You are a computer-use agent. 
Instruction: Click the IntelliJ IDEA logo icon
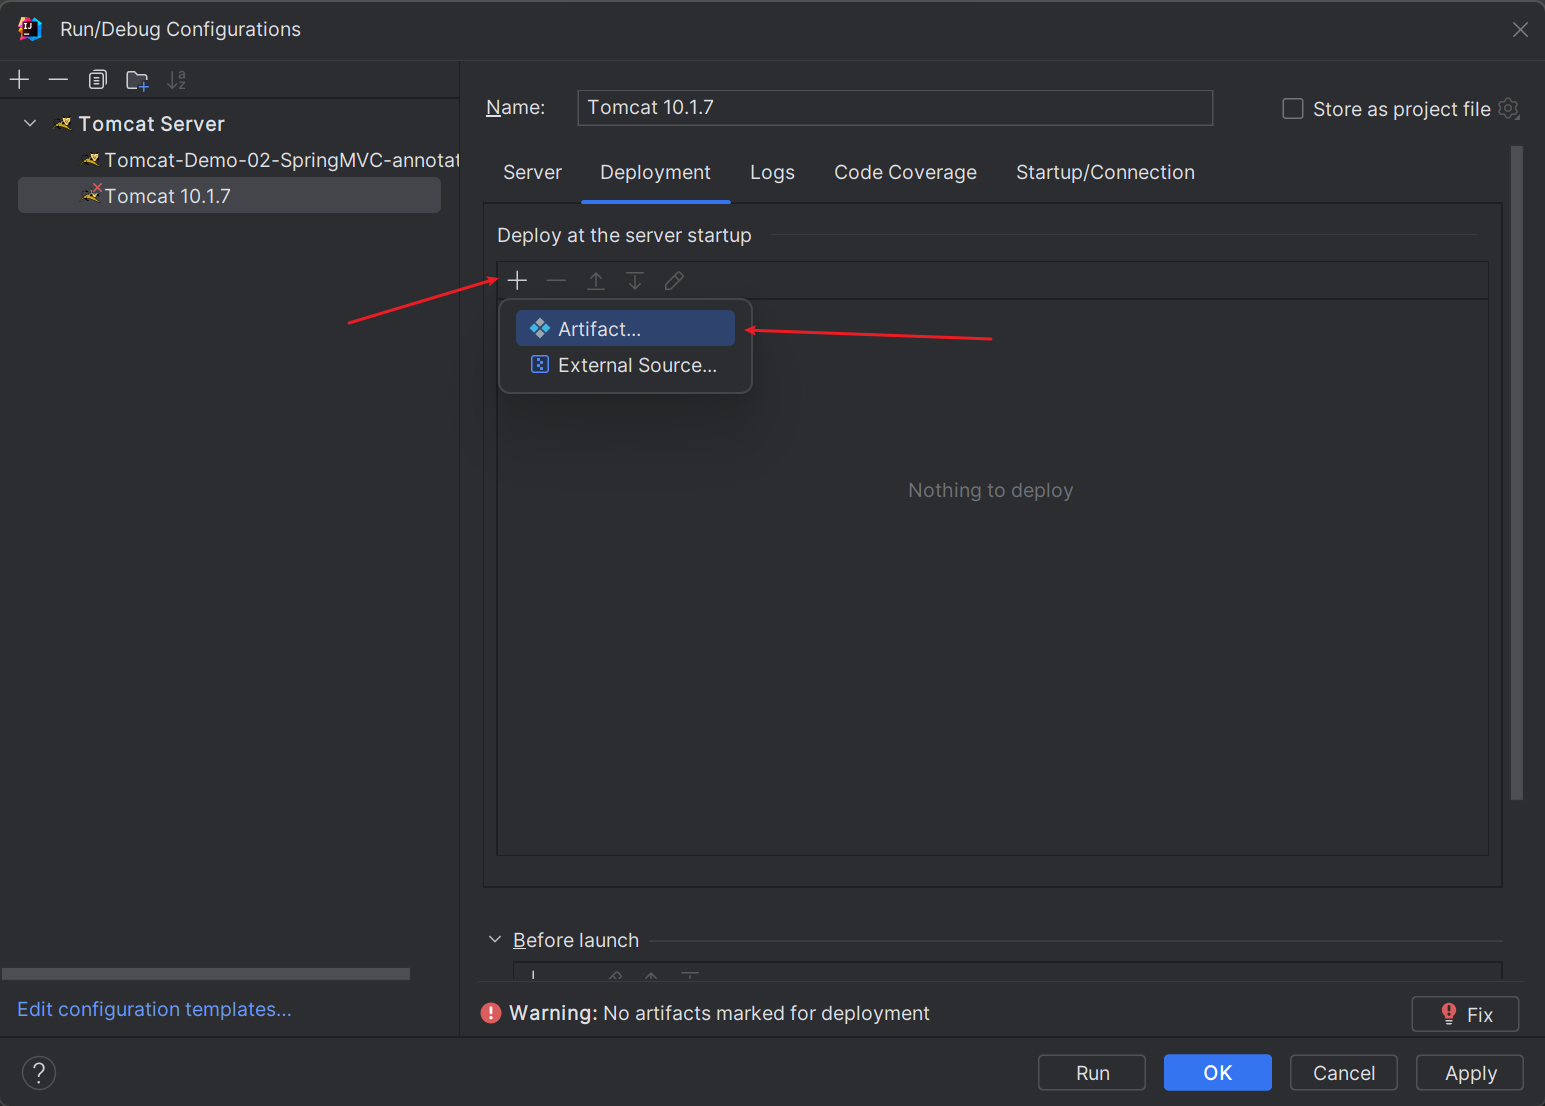coord(29,29)
